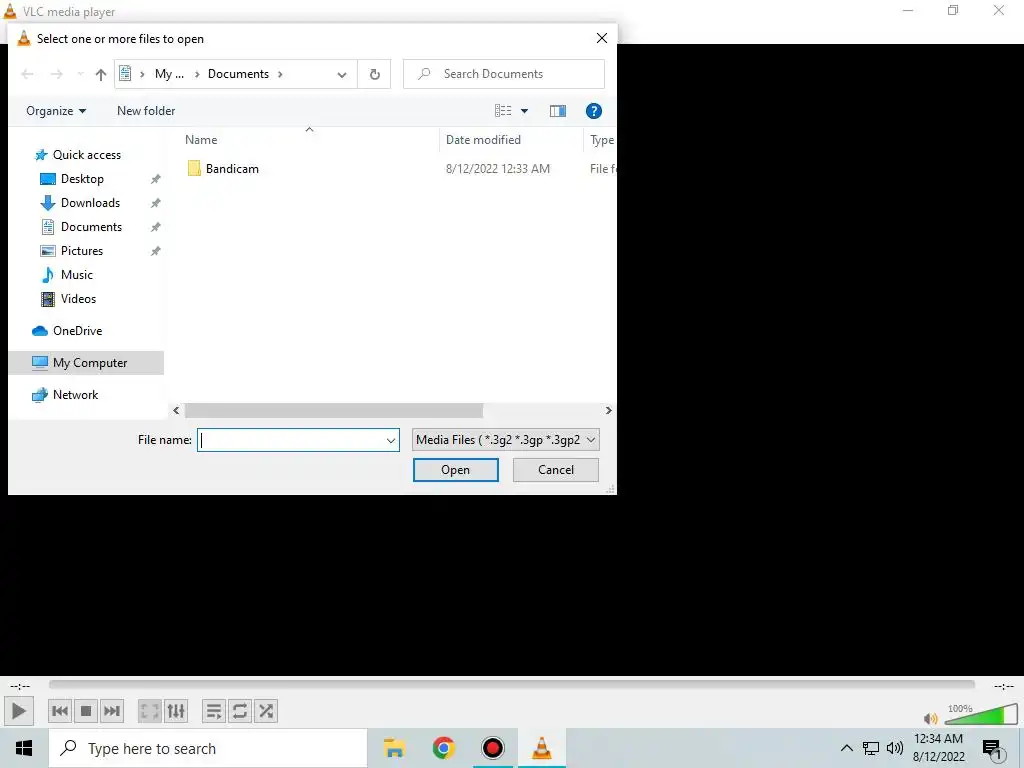This screenshot has width=1024, height=768.
Task: Mute VLC using the speaker icon
Action: (x=931, y=718)
